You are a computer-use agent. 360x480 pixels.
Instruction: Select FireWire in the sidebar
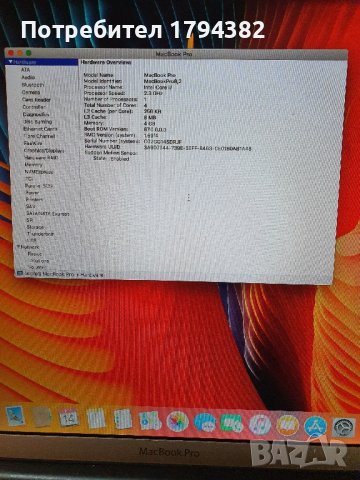(33, 143)
